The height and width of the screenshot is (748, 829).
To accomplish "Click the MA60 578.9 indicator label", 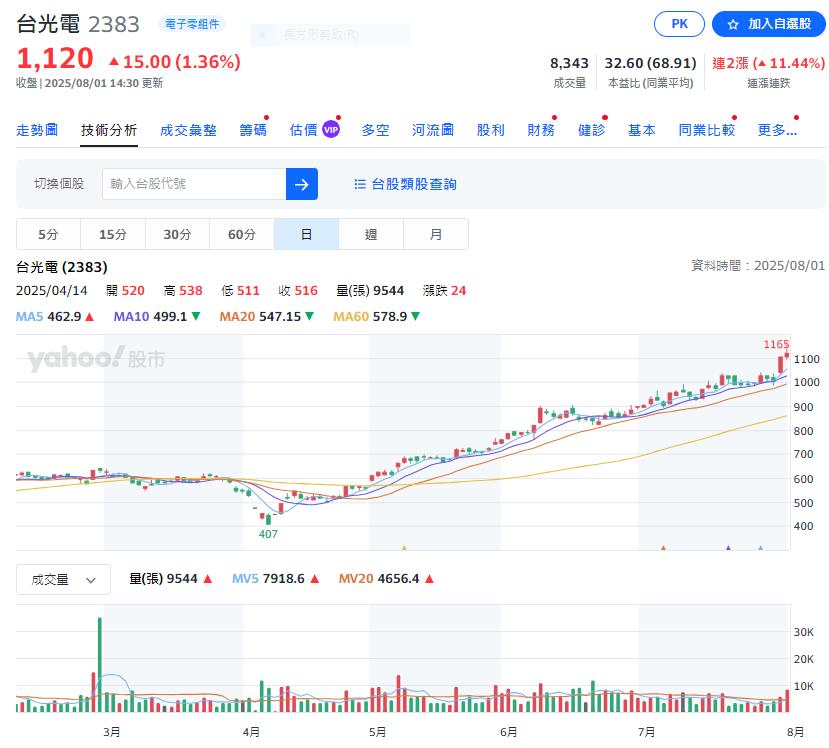I will coord(376,317).
